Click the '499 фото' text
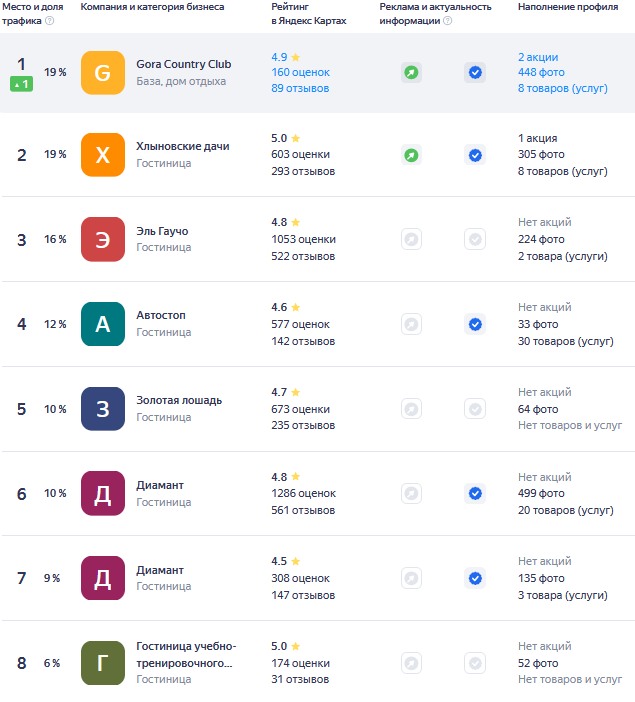The width and height of the screenshot is (635, 702). tap(541, 493)
